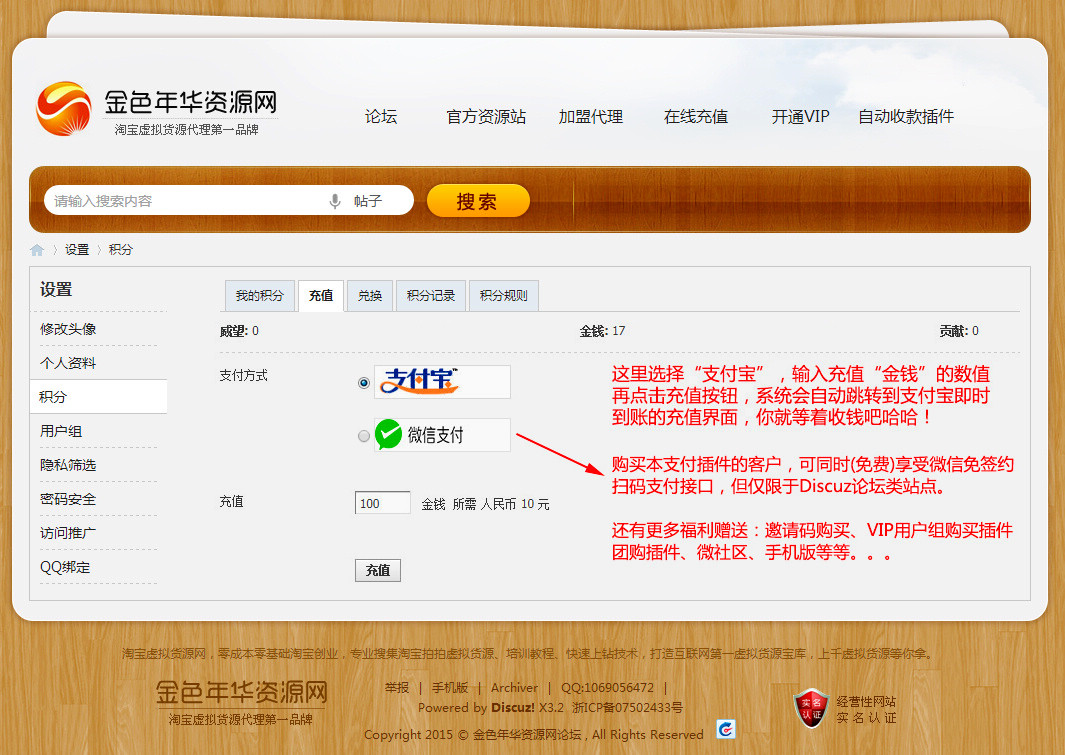
Task: Select the WeChat Pay radio button
Action: [x=364, y=436]
